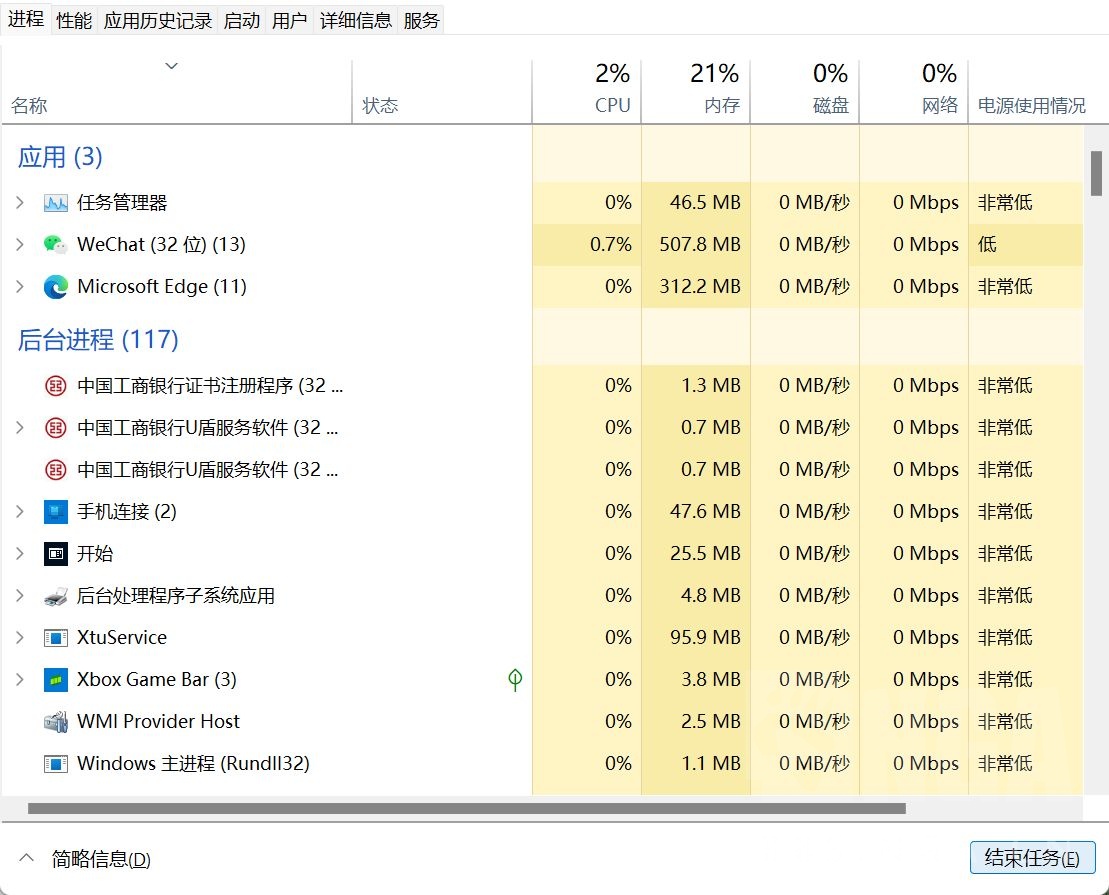Click the Windows 主进程 (Rundll32) icon

[x=56, y=763]
